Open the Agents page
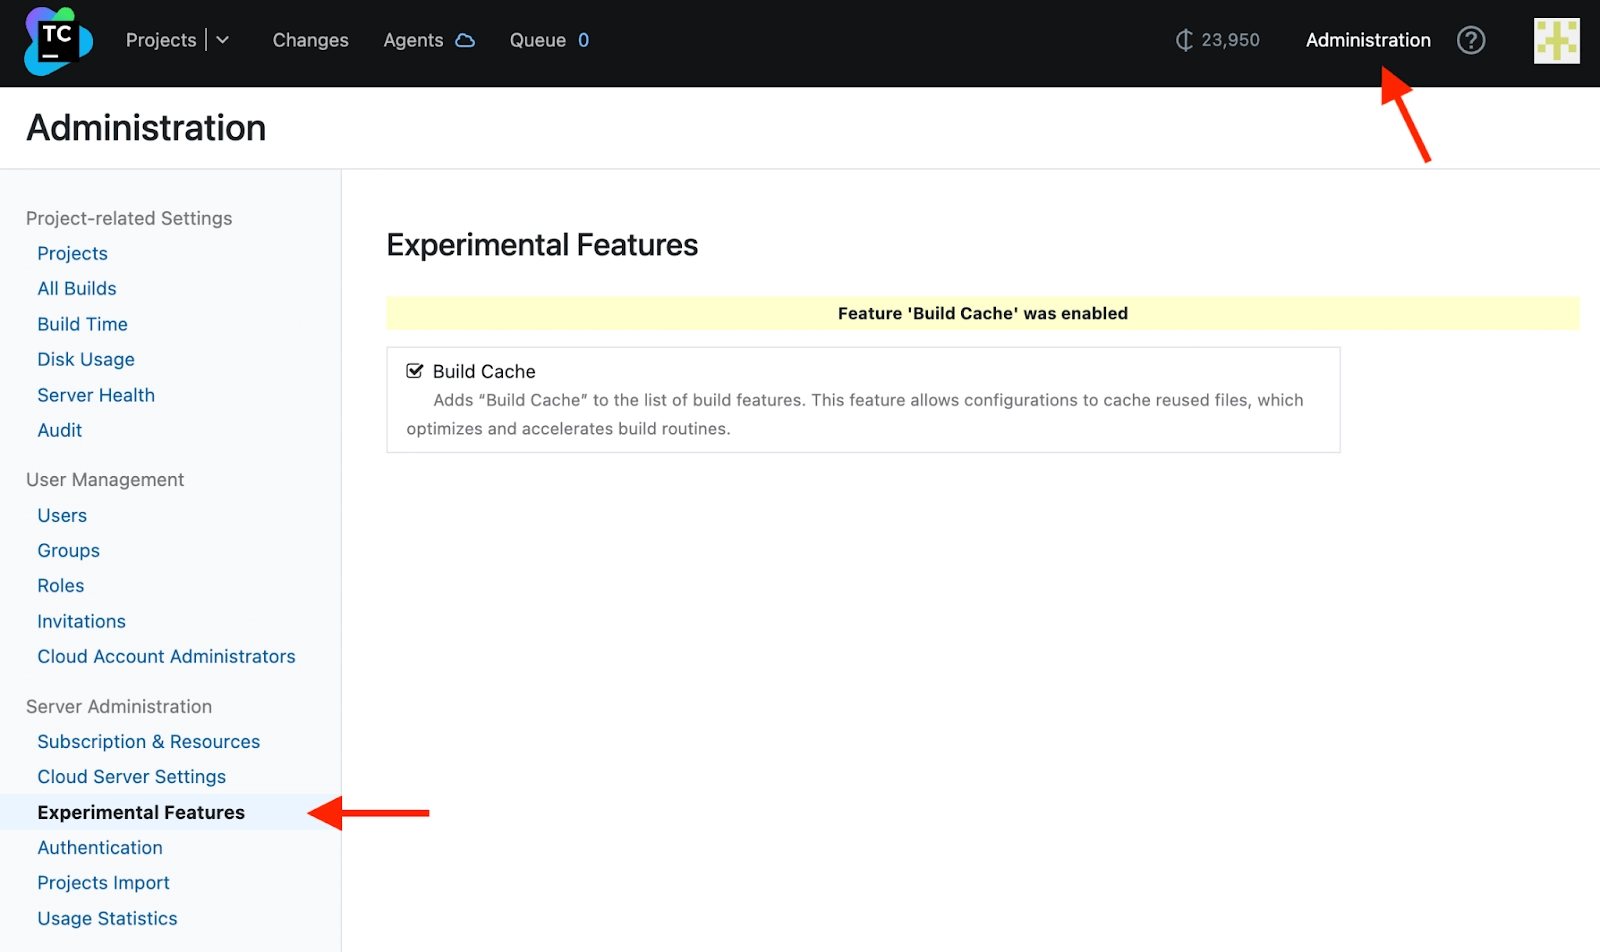Screen dimensions: 1600x952 413,40
